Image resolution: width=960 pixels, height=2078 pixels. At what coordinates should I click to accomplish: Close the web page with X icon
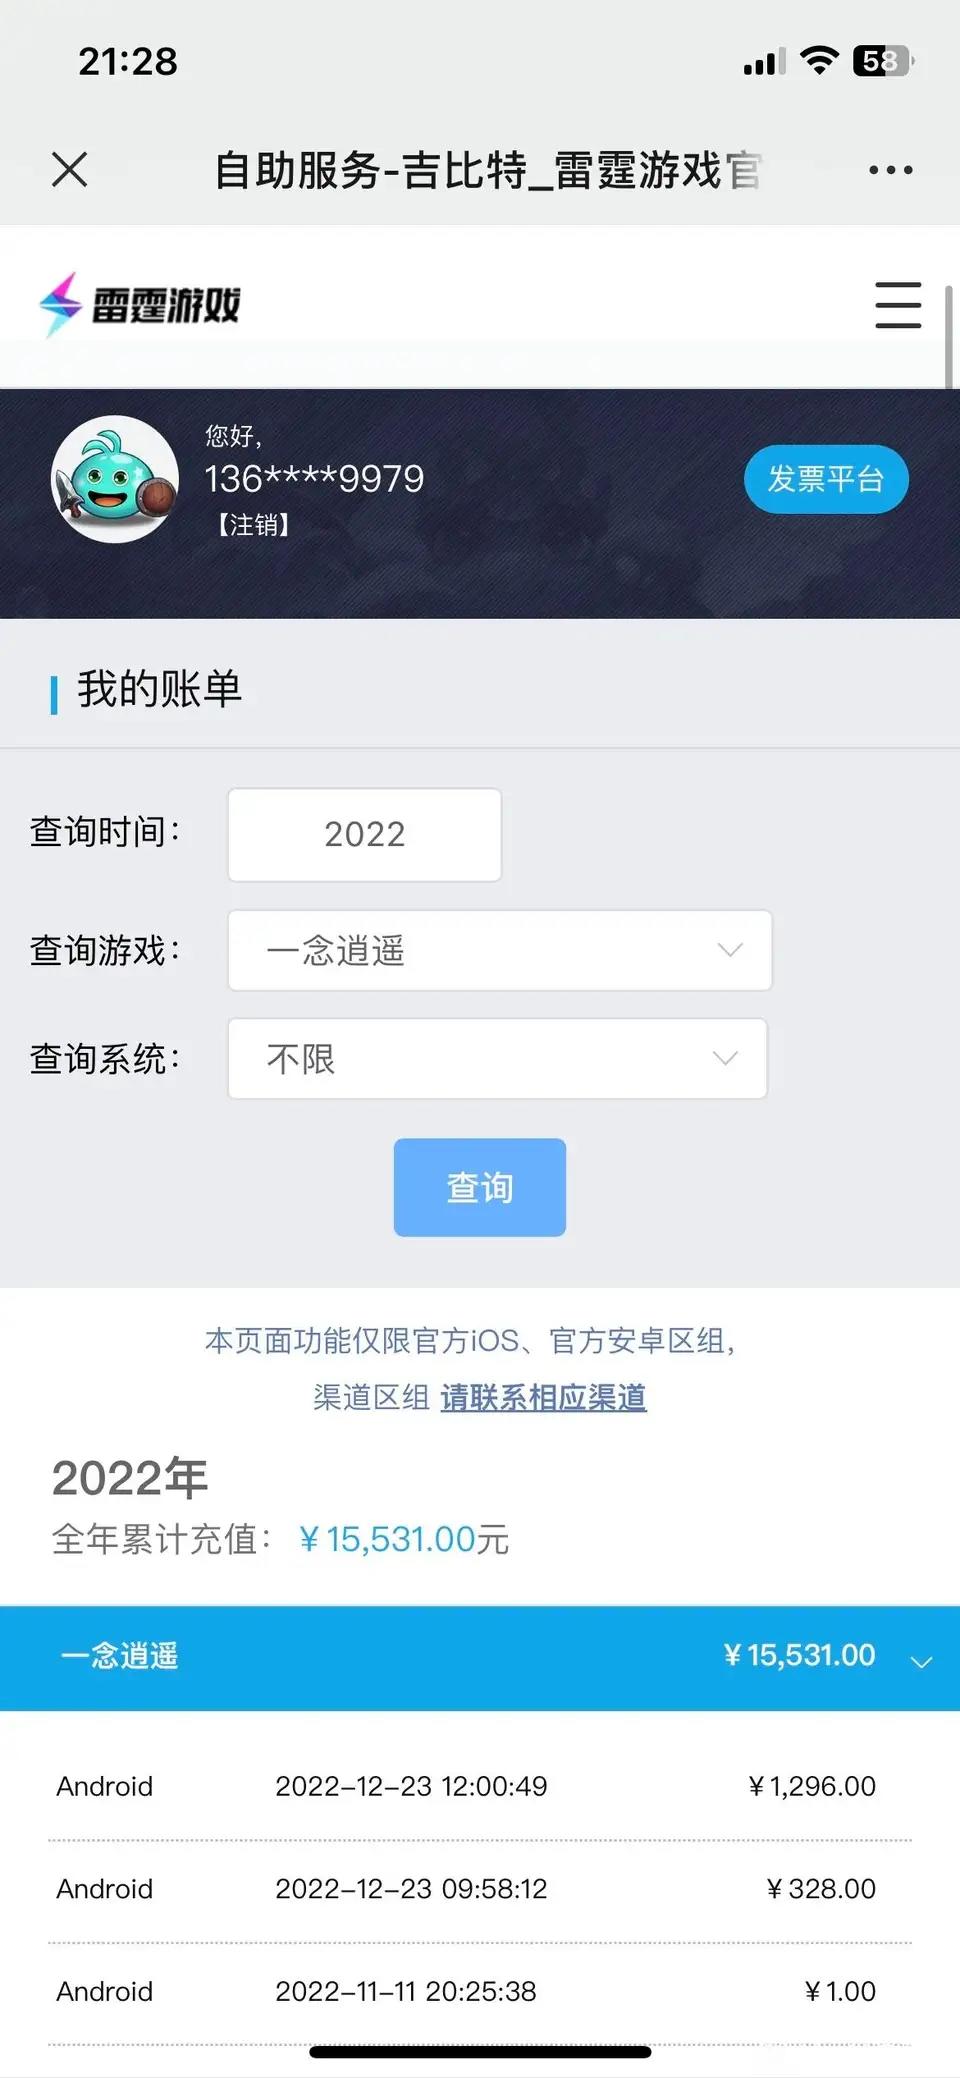coord(69,169)
